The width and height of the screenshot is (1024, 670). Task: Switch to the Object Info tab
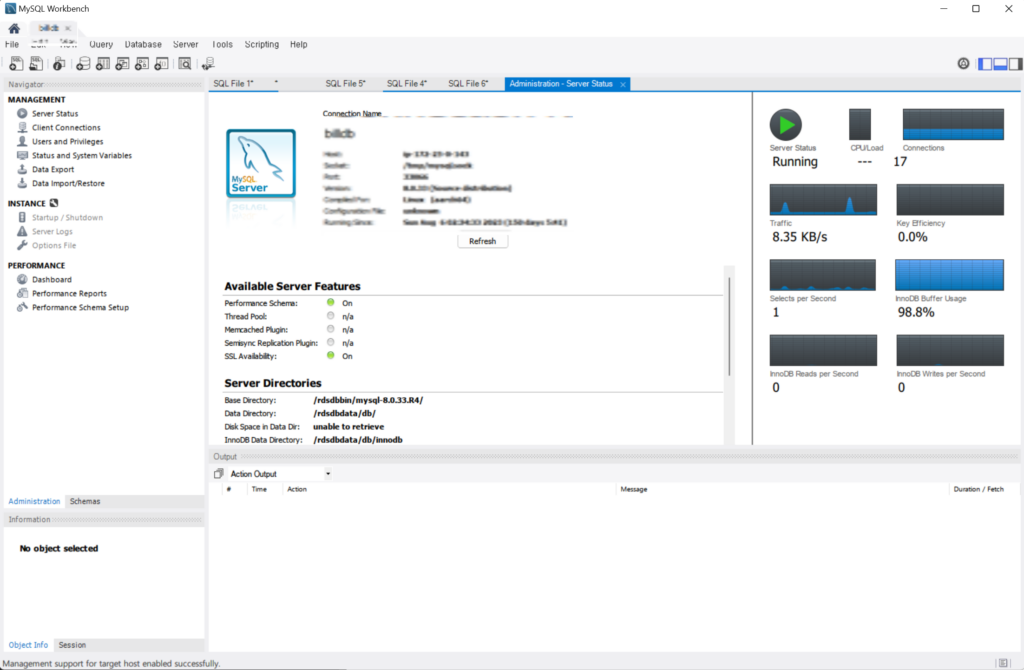coord(28,645)
